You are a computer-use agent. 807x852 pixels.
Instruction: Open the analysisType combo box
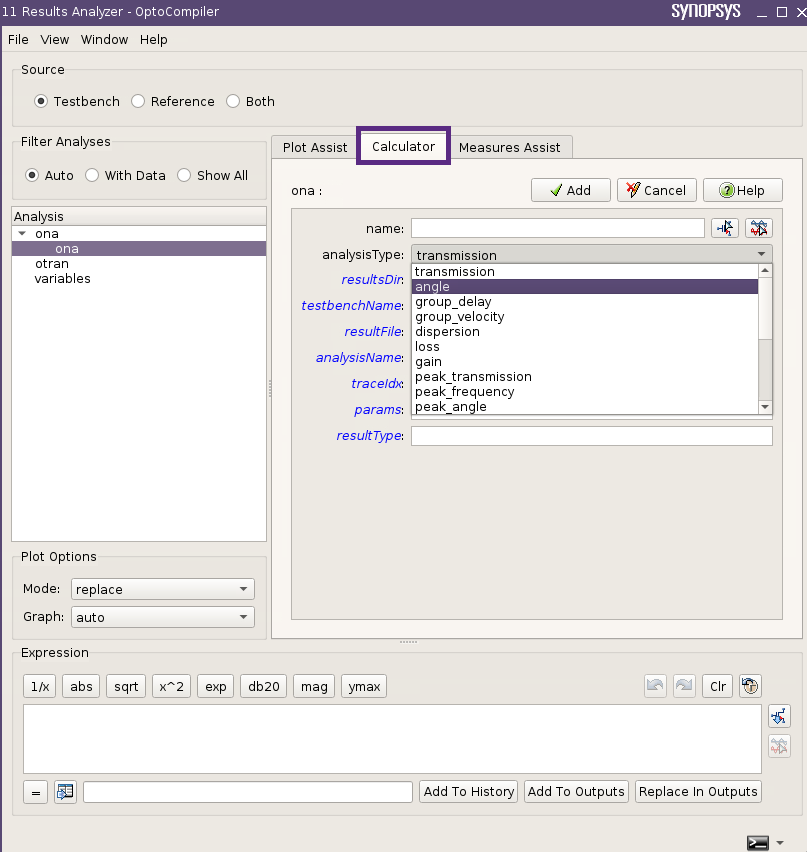[x=592, y=254]
